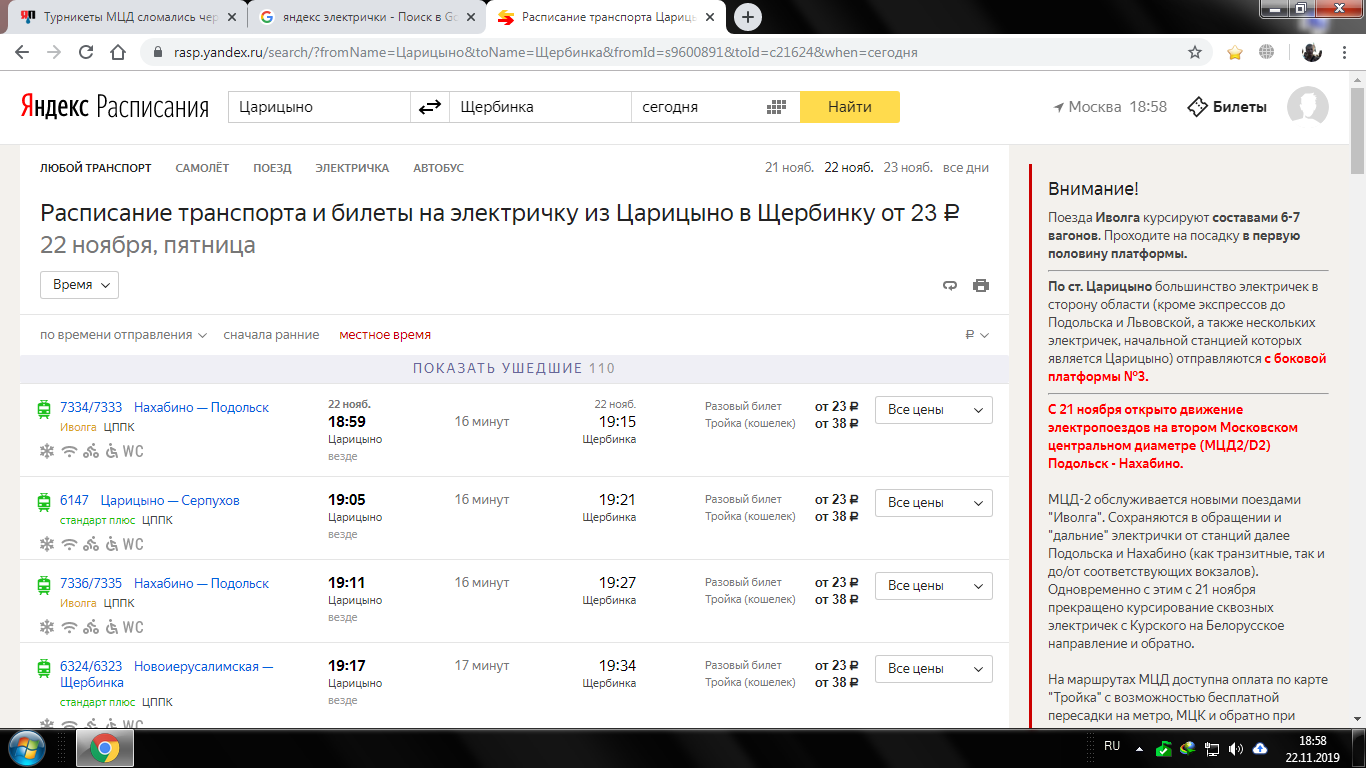This screenshot has width=1366, height=768.
Task: Select the САМОЛЁТ transport tab
Action: point(202,168)
